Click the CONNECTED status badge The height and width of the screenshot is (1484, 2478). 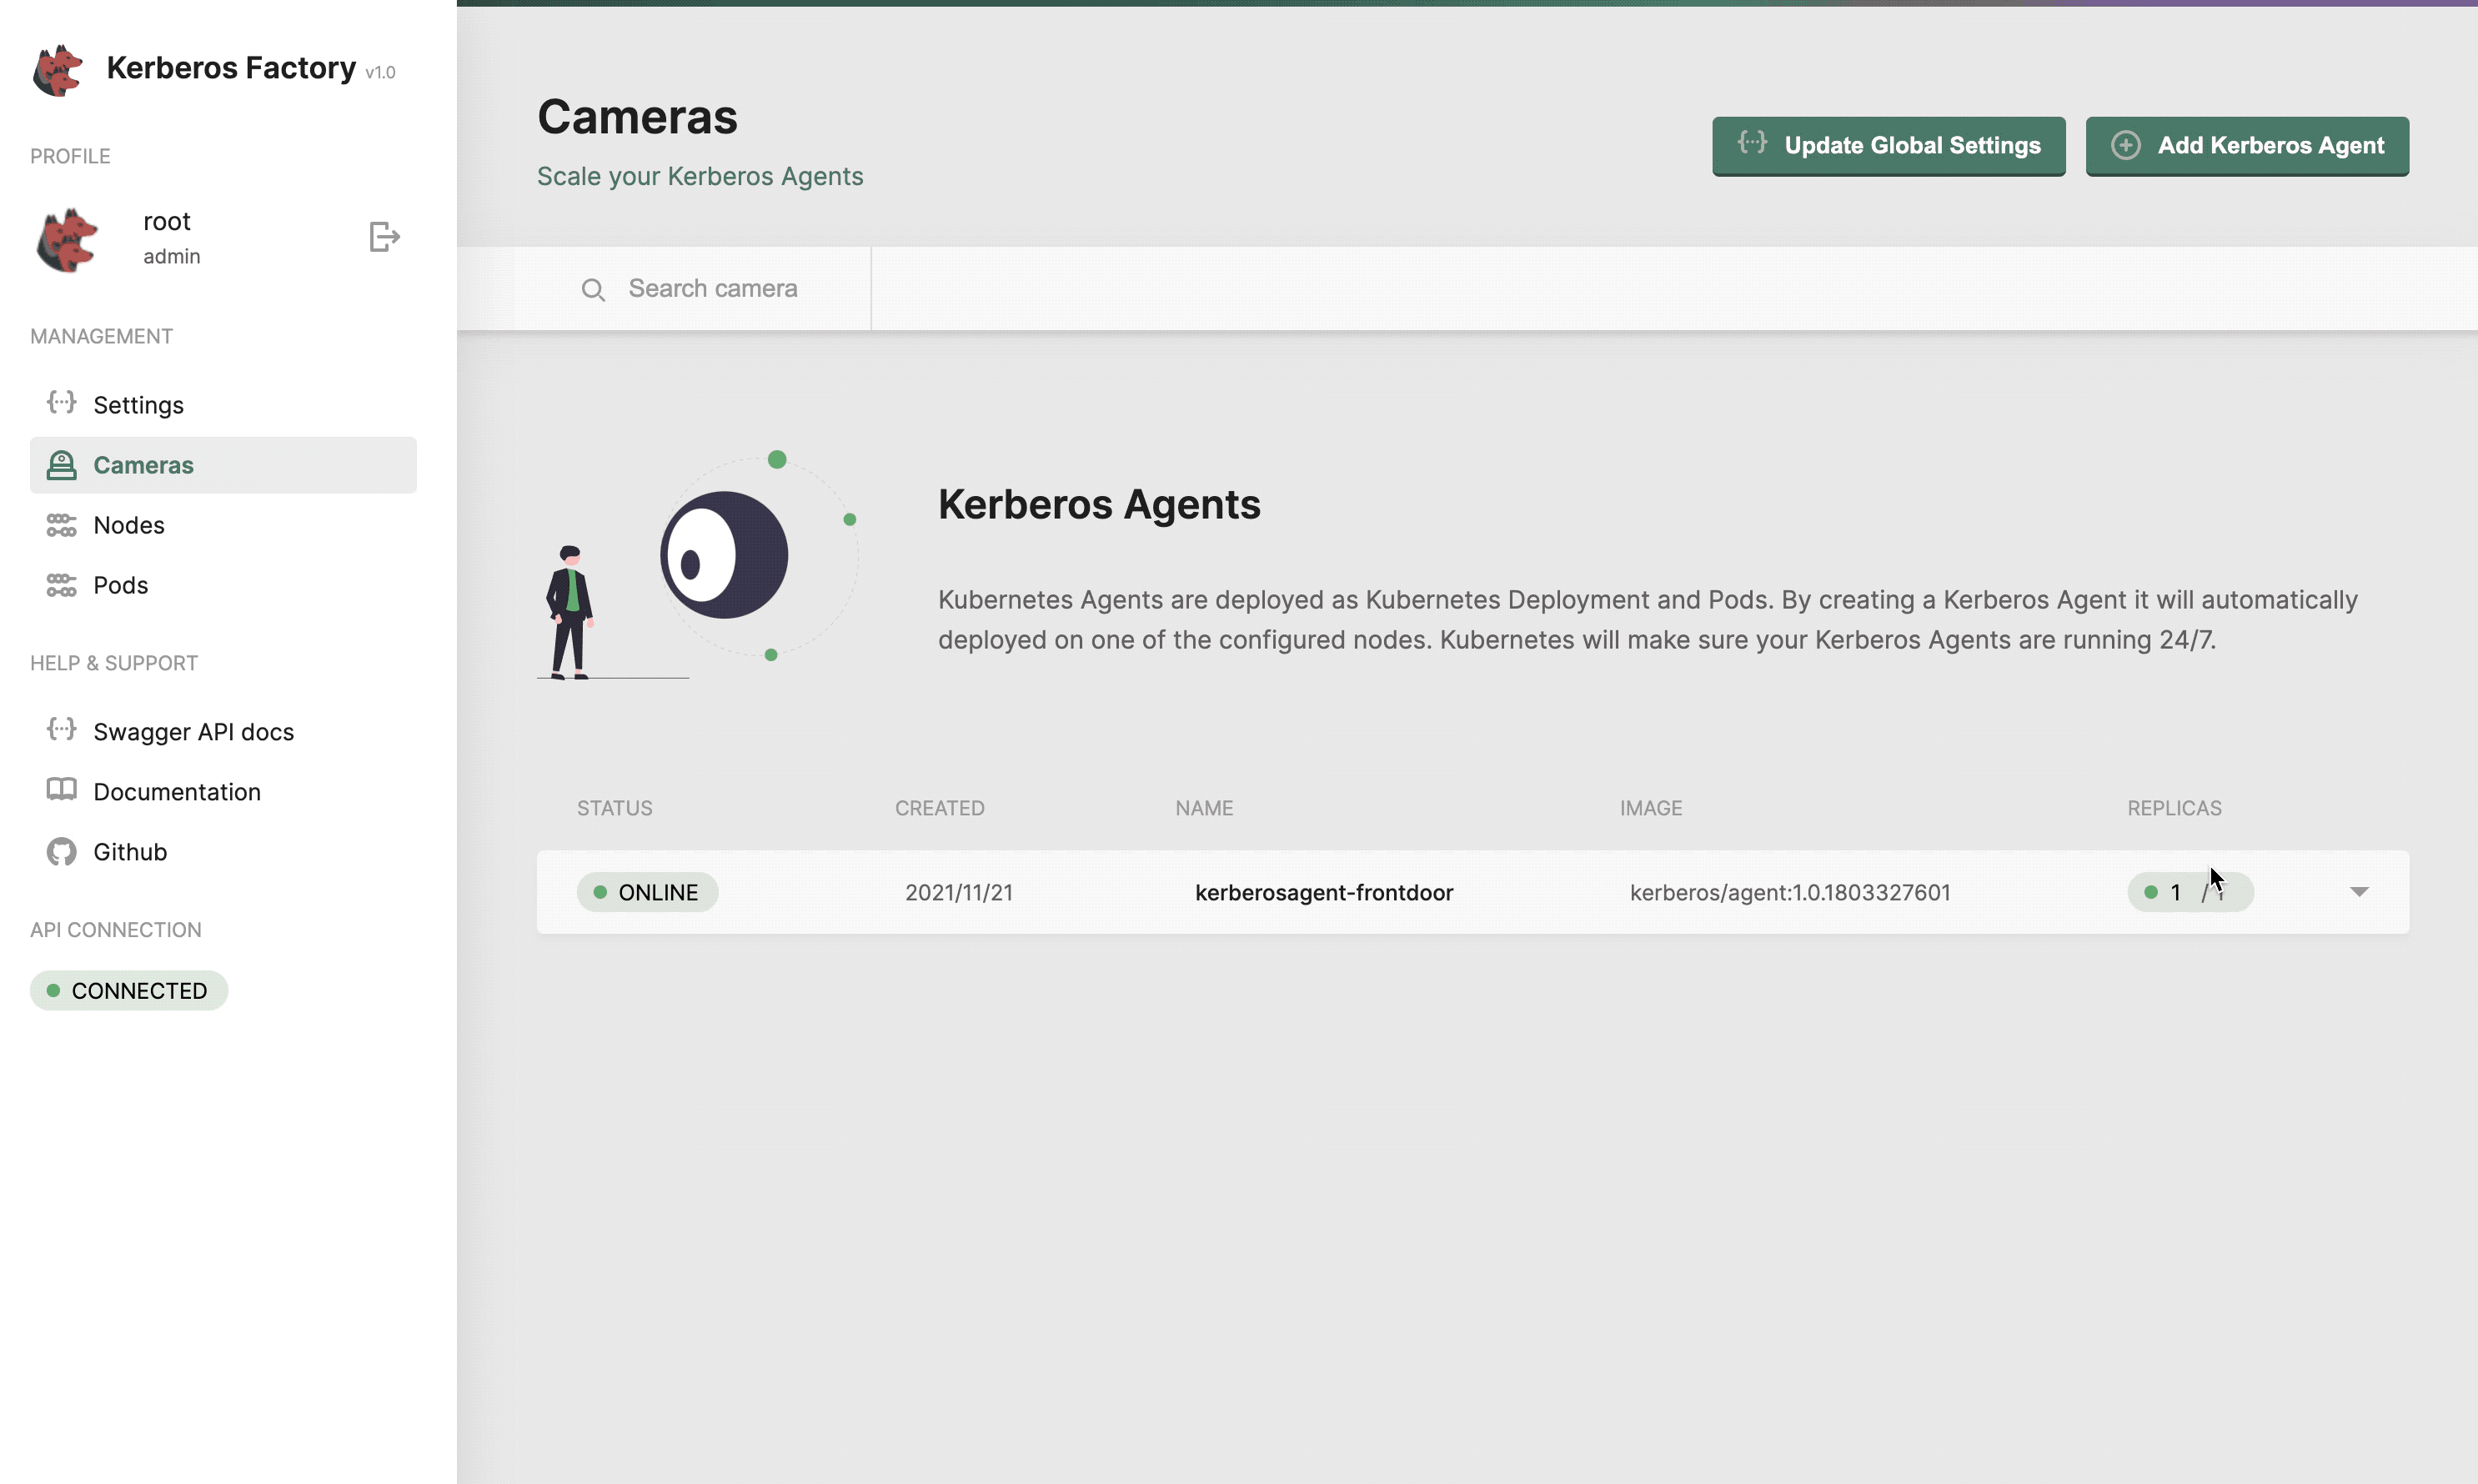point(128,990)
